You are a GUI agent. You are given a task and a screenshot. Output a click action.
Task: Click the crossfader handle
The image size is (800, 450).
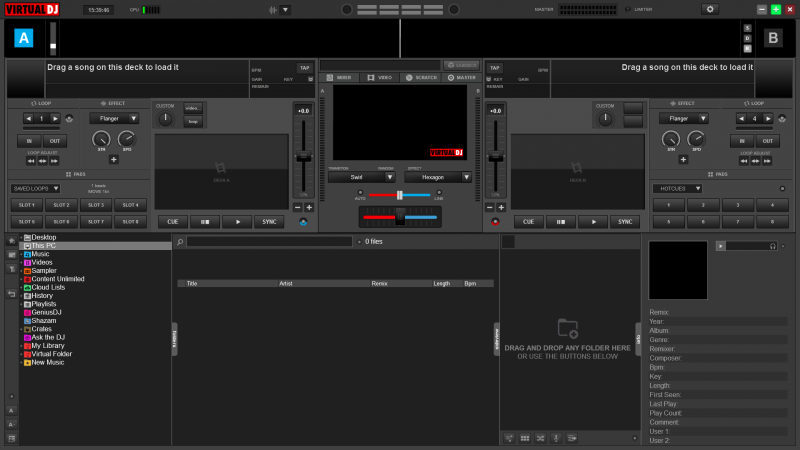pyautogui.click(x=400, y=217)
